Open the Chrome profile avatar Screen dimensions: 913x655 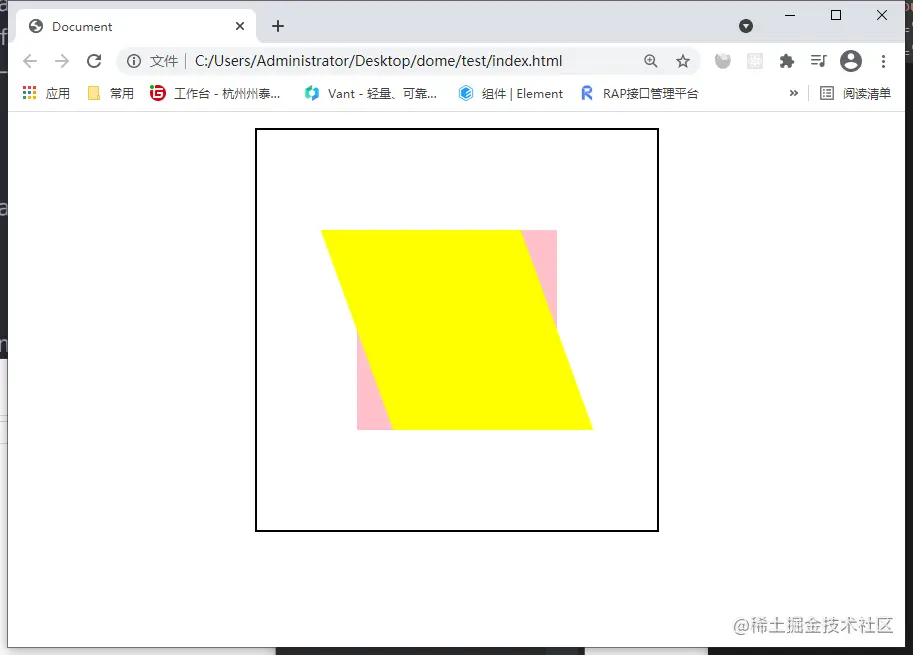[851, 61]
